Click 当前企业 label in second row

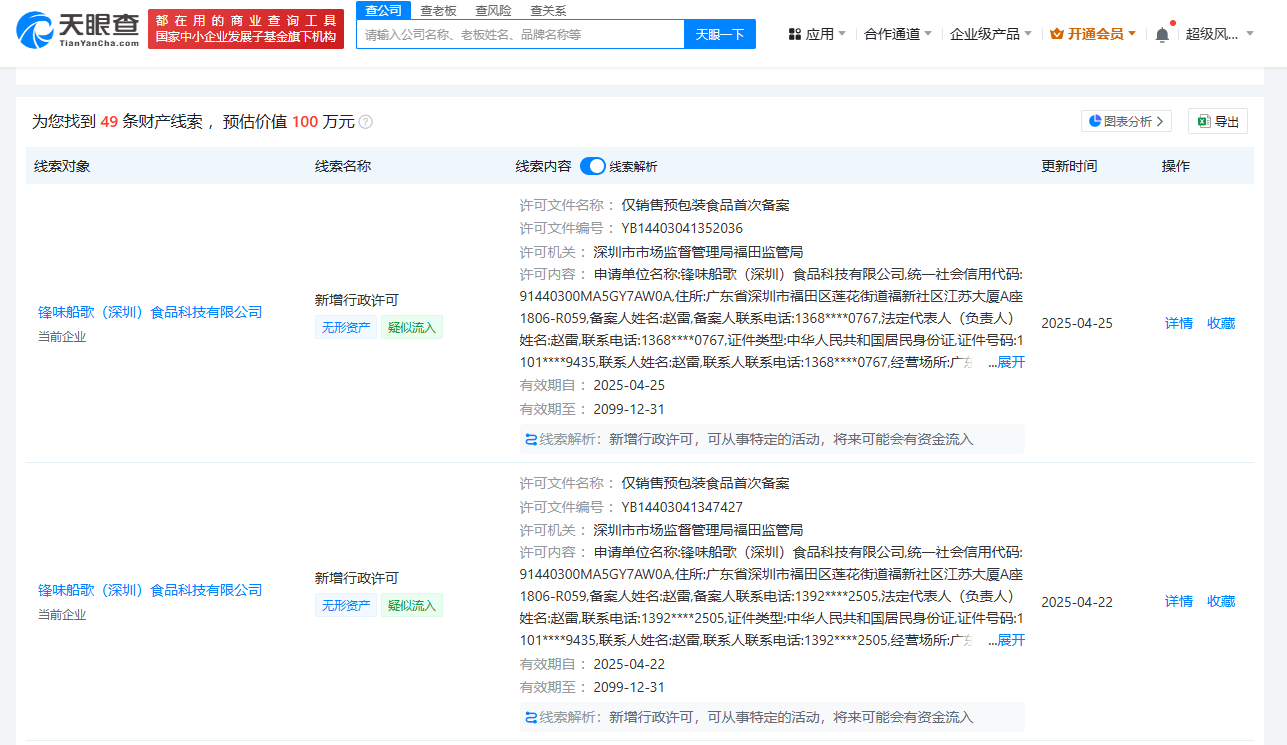(62, 614)
